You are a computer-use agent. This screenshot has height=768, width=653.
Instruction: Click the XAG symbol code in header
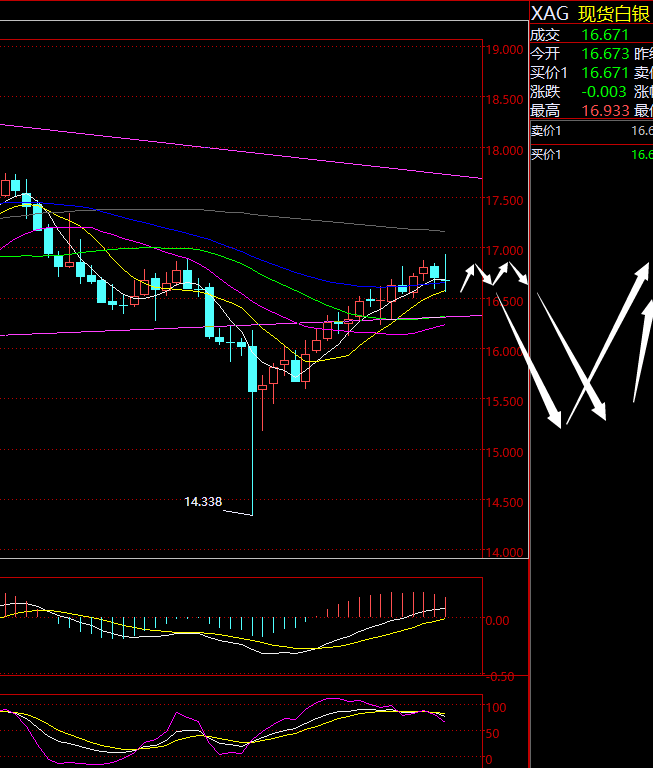tap(550, 14)
